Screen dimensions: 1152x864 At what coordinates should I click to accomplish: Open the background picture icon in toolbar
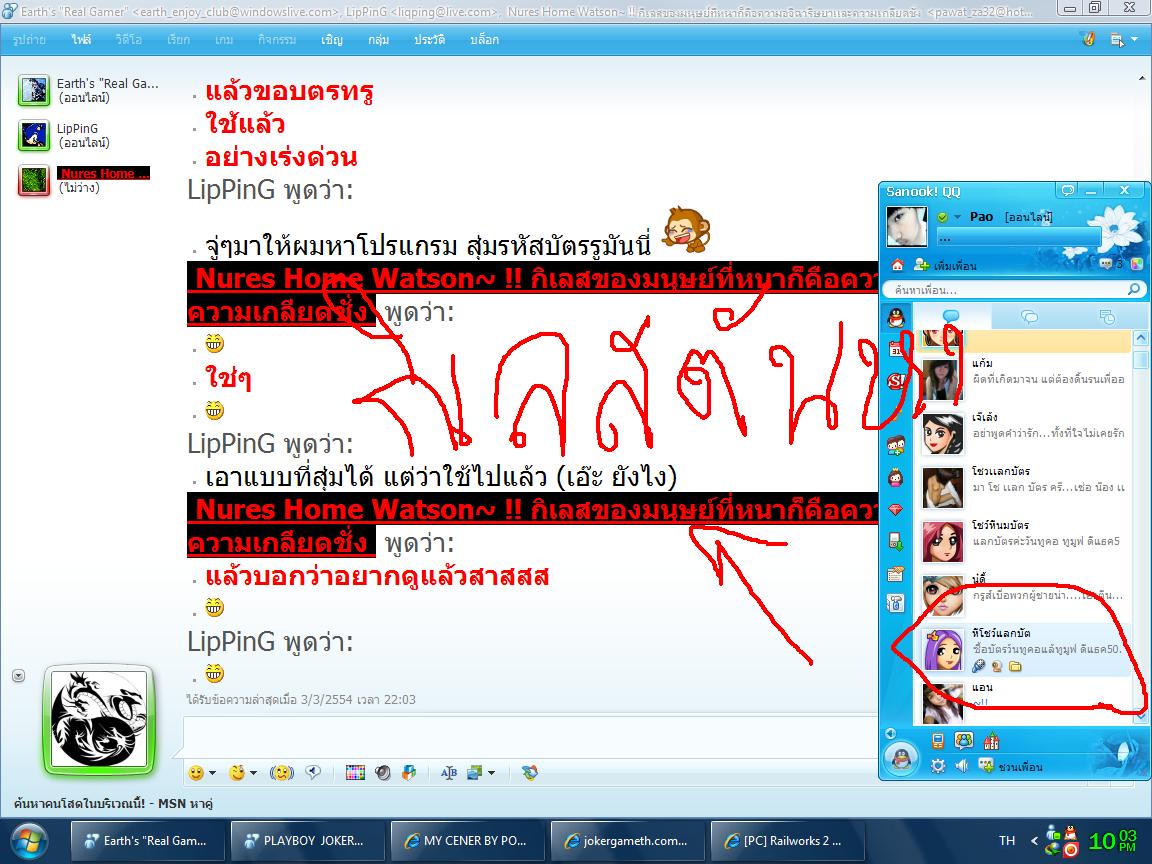point(475,773)
